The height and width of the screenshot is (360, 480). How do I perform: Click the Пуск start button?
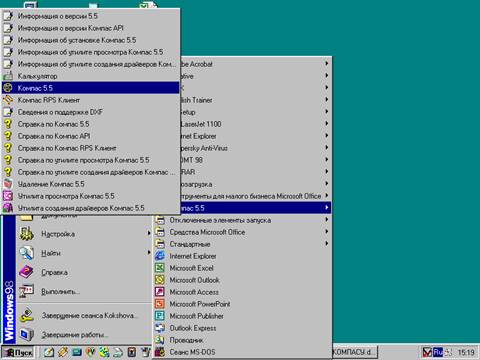(x=18, y=352)
